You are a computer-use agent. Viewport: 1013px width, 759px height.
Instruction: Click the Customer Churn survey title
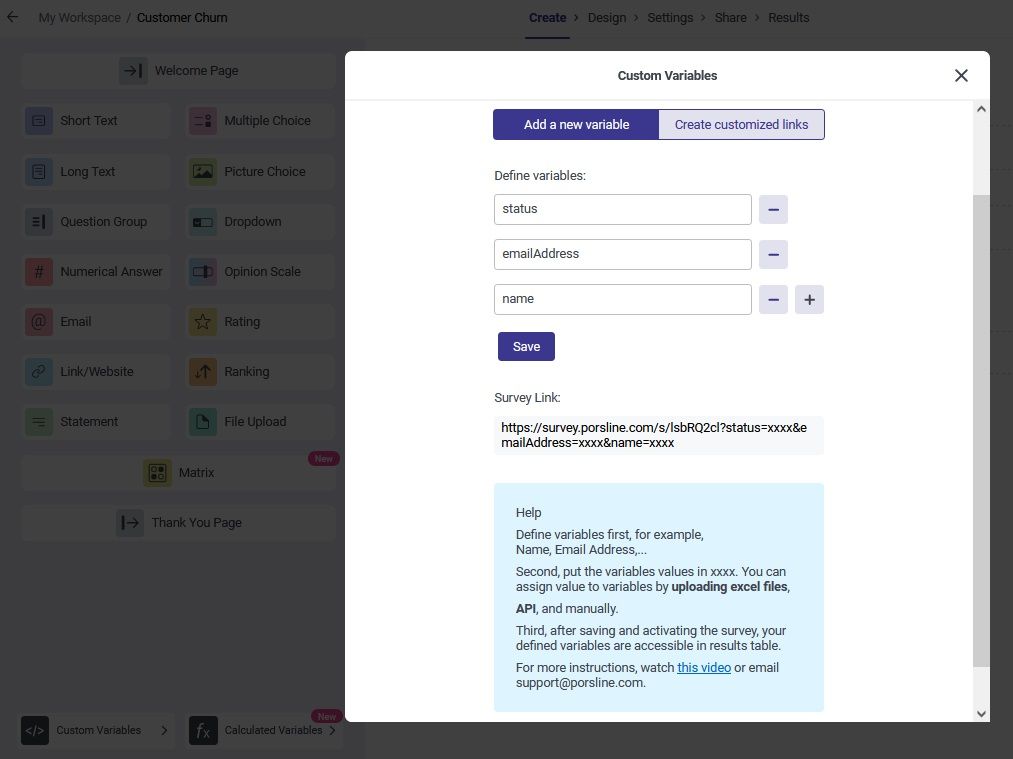[x=182, y=17]
